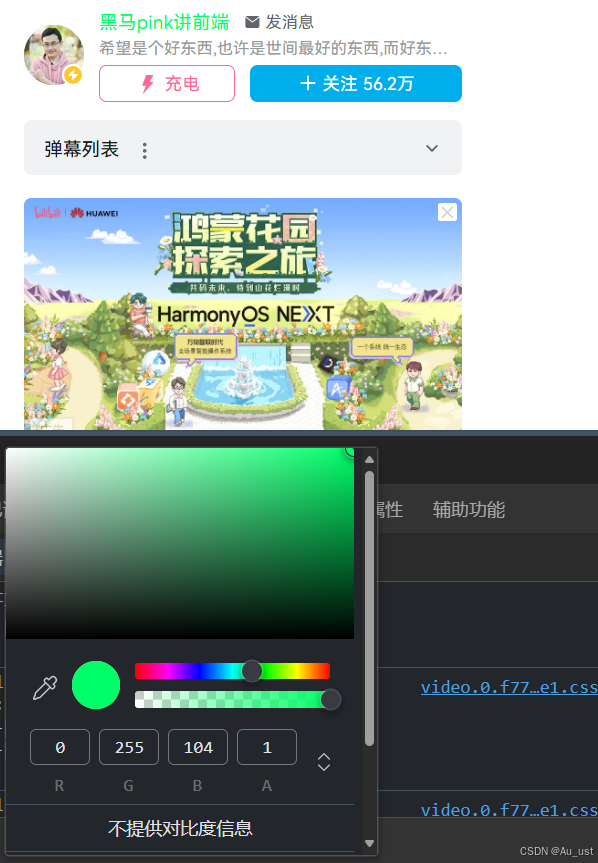
Task: Switch to the 辅助功能 accessibility tab
Action: click(469, 510)
